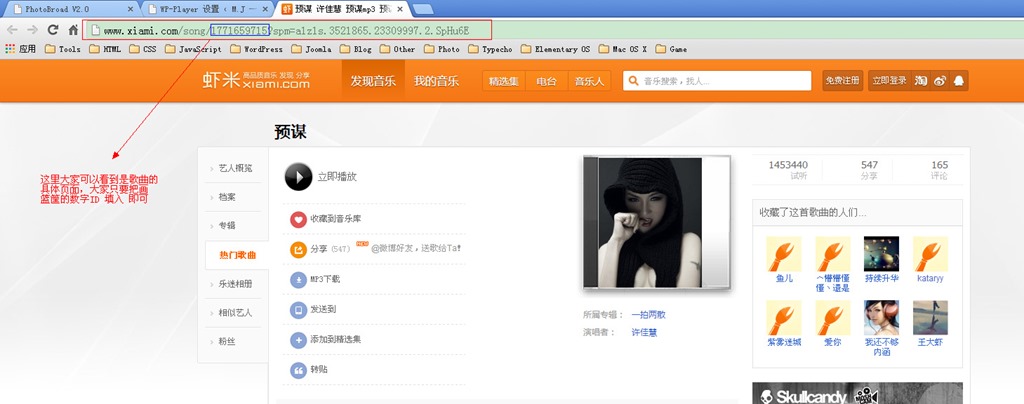
Task: Click the orange share icon next to 分享
Action: coord(298,249)
